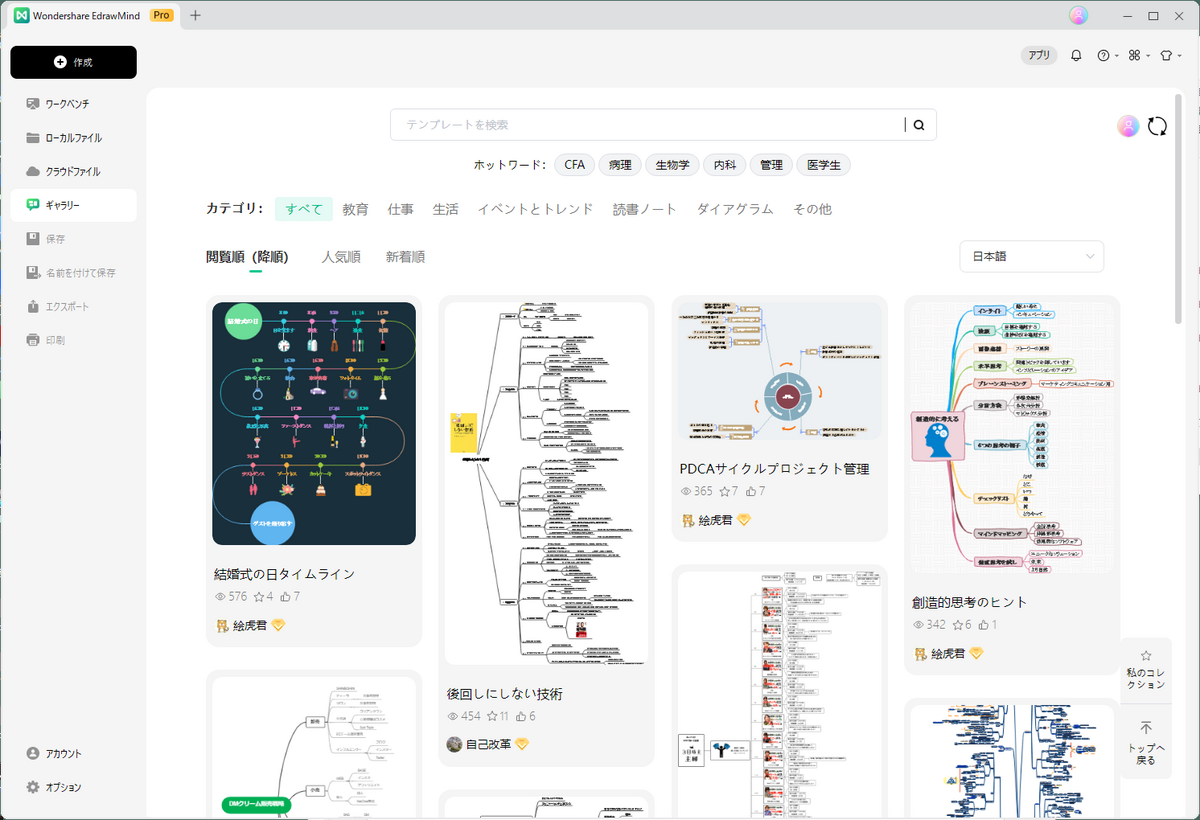Click 名前を付けて保存 in sidebar
The image size is (1200, 820).
tap(73, 272)
